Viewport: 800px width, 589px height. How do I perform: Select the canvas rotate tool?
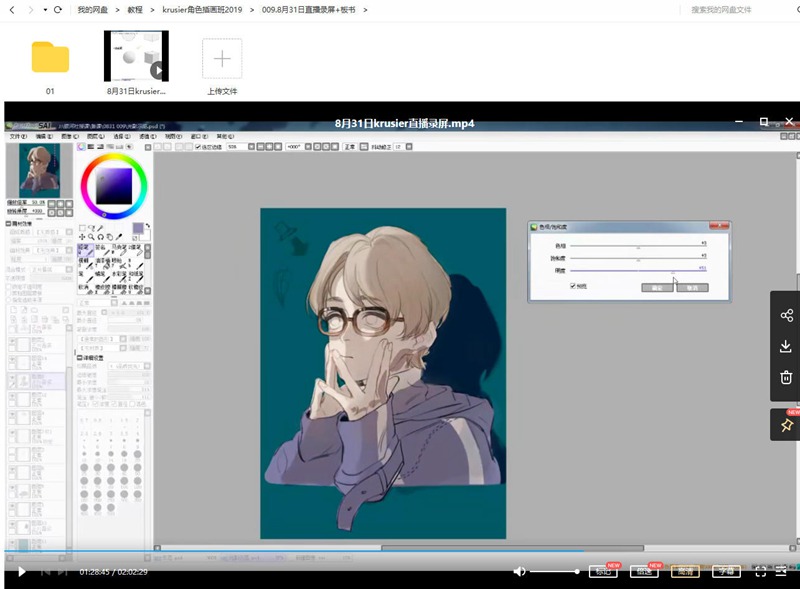point(100,236)
